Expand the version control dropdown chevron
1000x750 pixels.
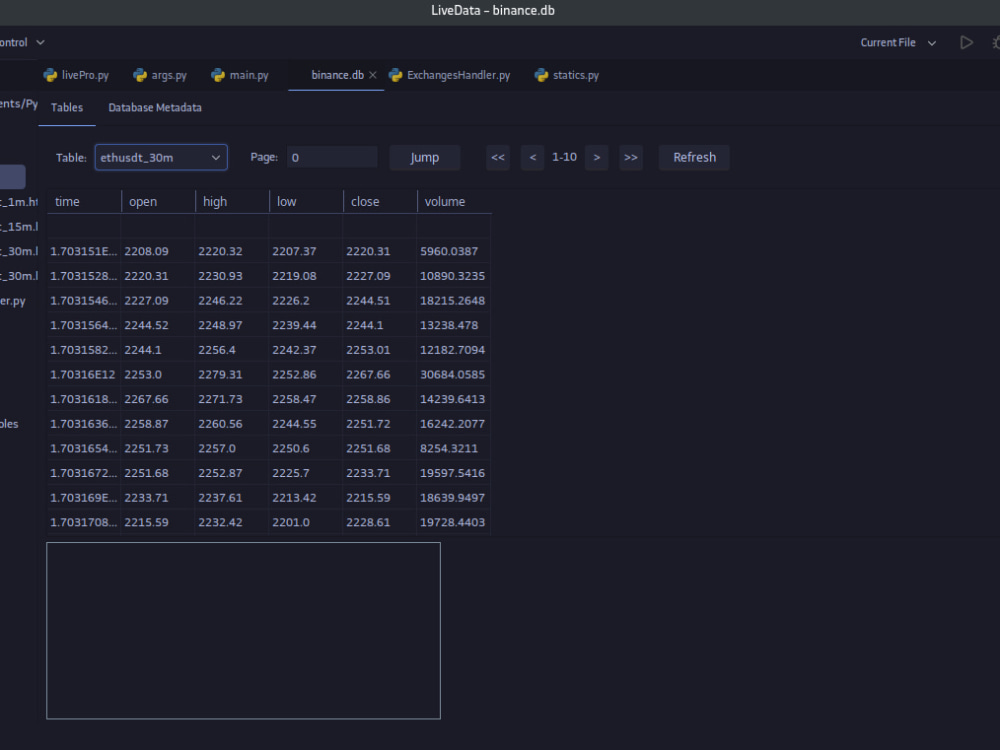(40, 43)
